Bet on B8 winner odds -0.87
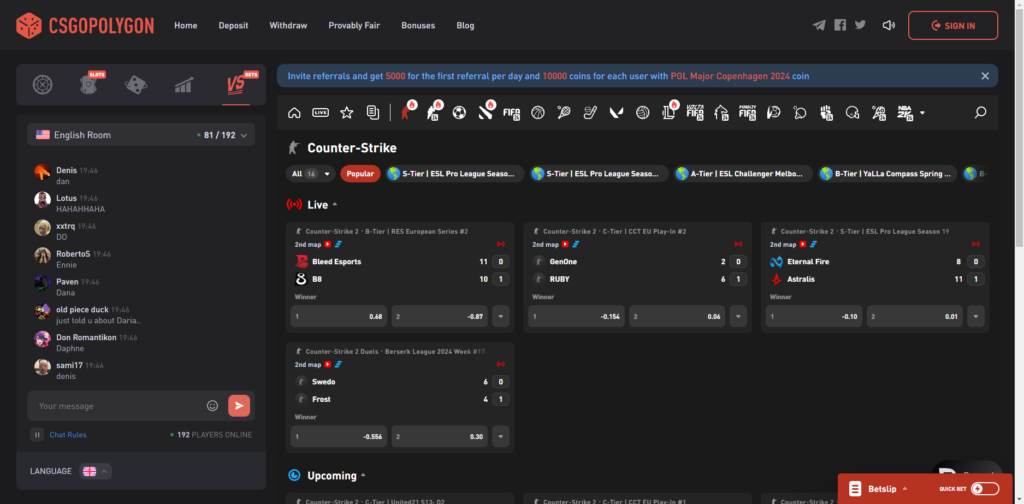1024x504 pixels. point(440,316)
